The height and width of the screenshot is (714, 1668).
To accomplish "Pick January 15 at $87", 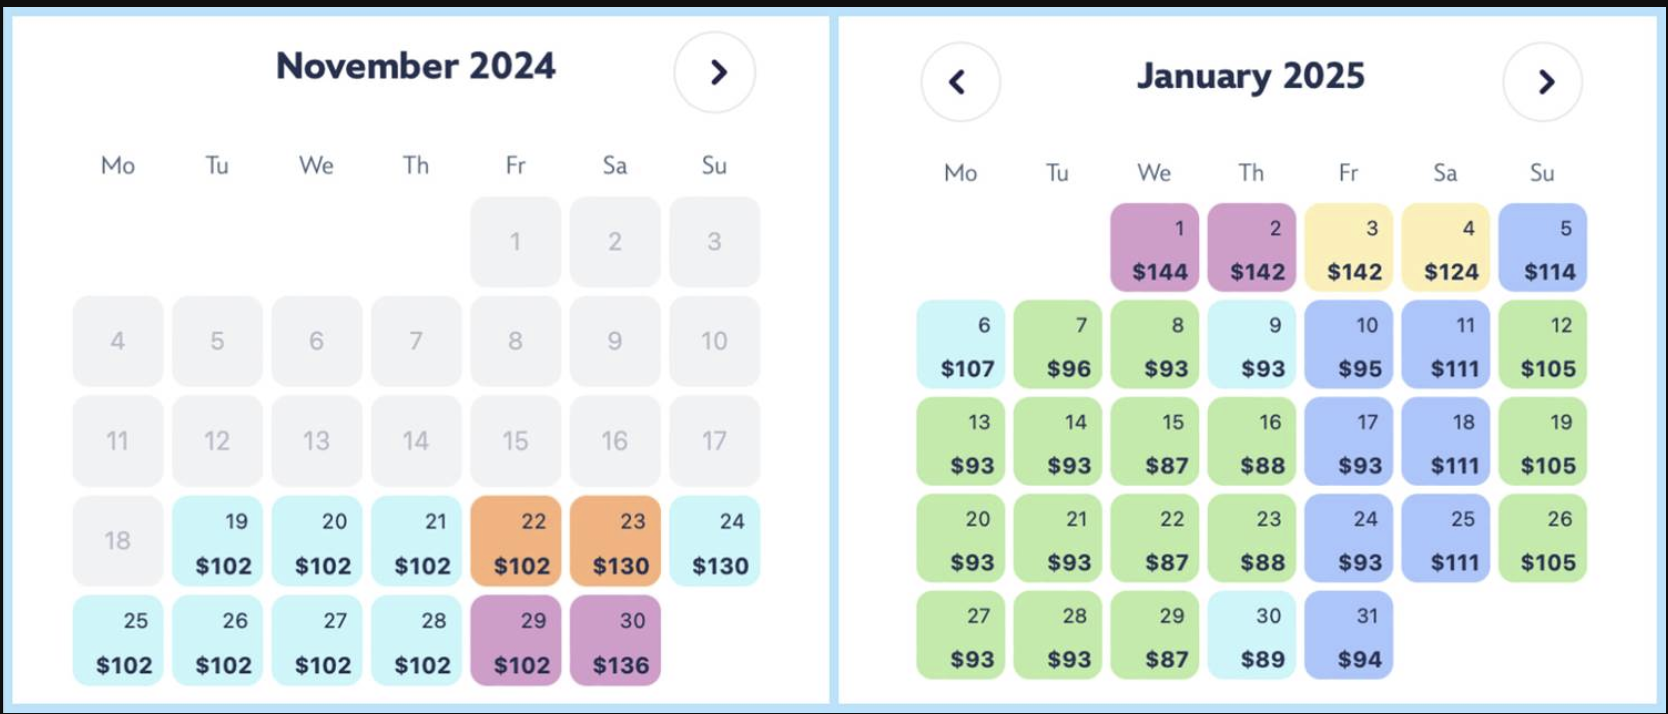I will click(1155, 442).
